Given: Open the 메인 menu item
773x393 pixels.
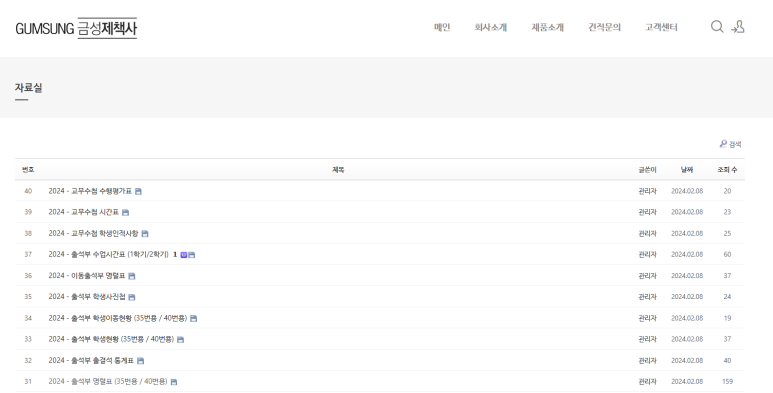Looking at the screenshot, I should [442, 27].
